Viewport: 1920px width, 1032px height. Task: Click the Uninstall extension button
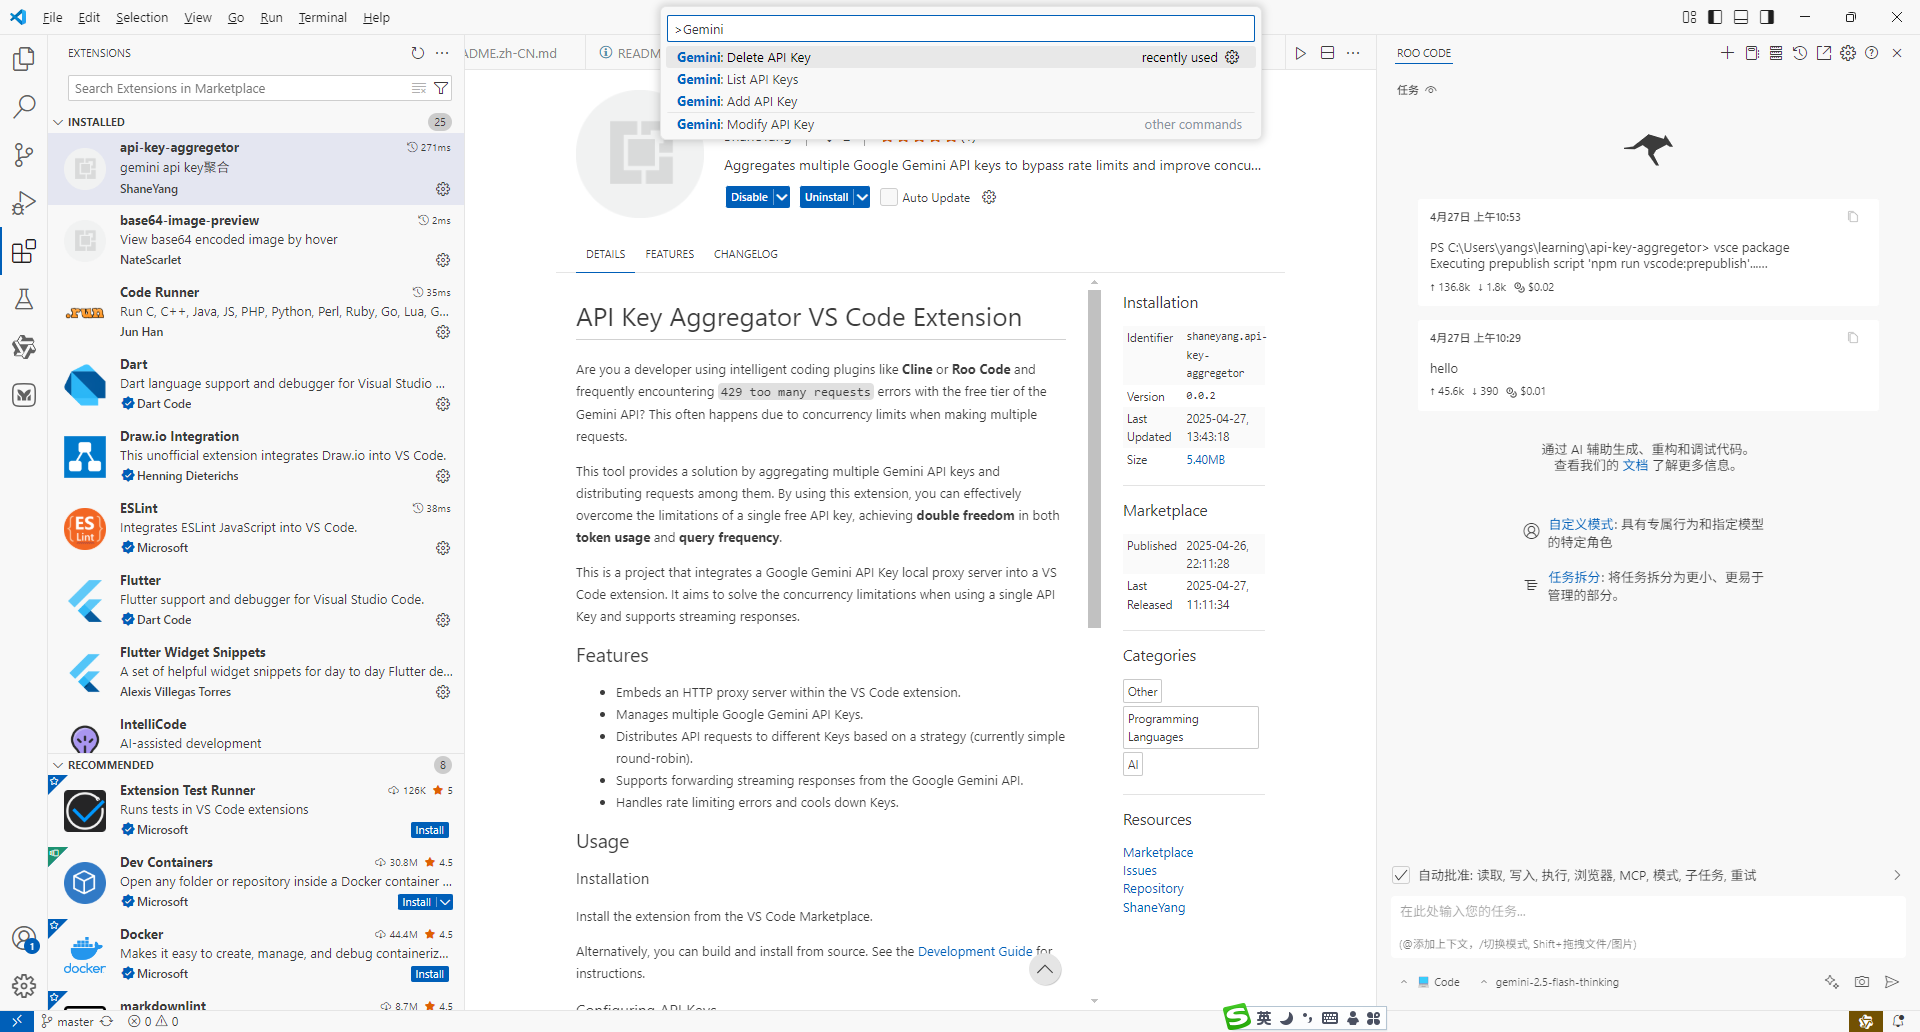point(826,197)
